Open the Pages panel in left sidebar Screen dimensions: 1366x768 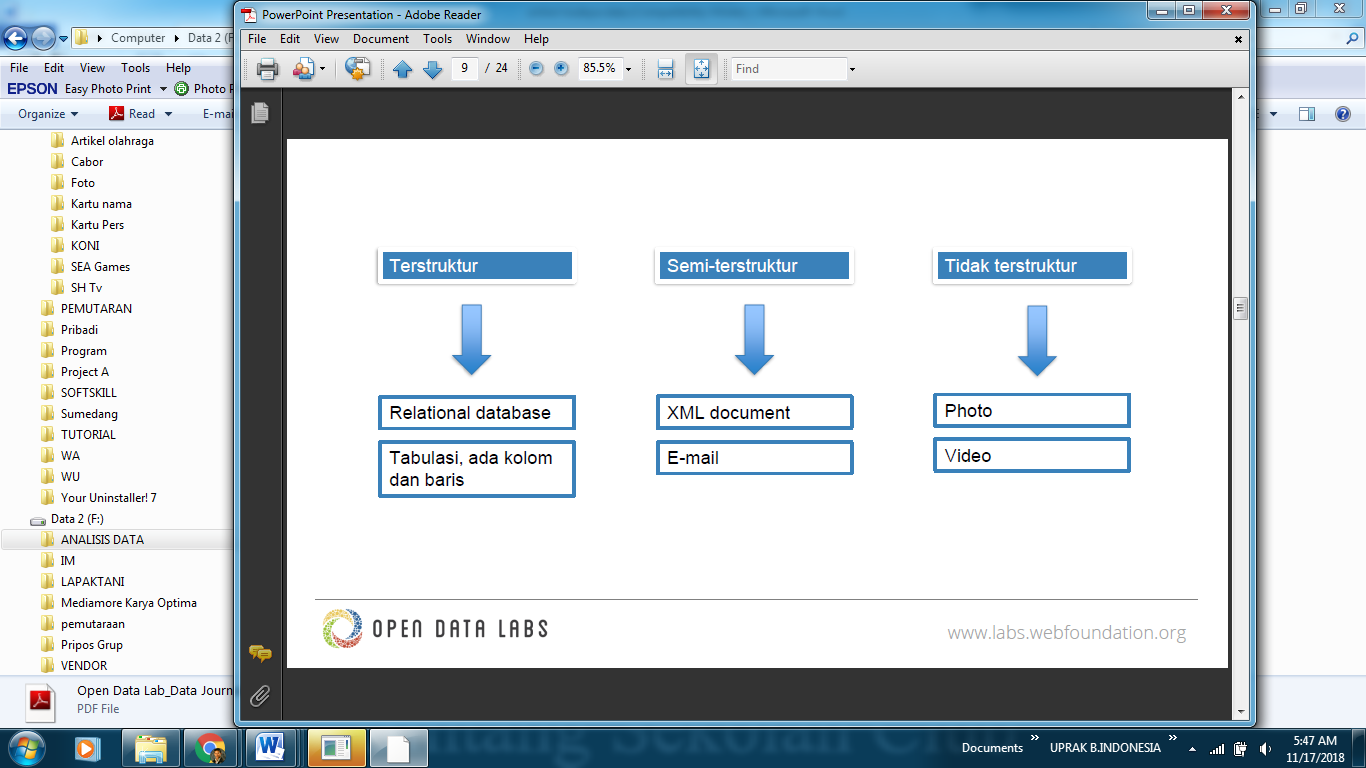[260, 113]
